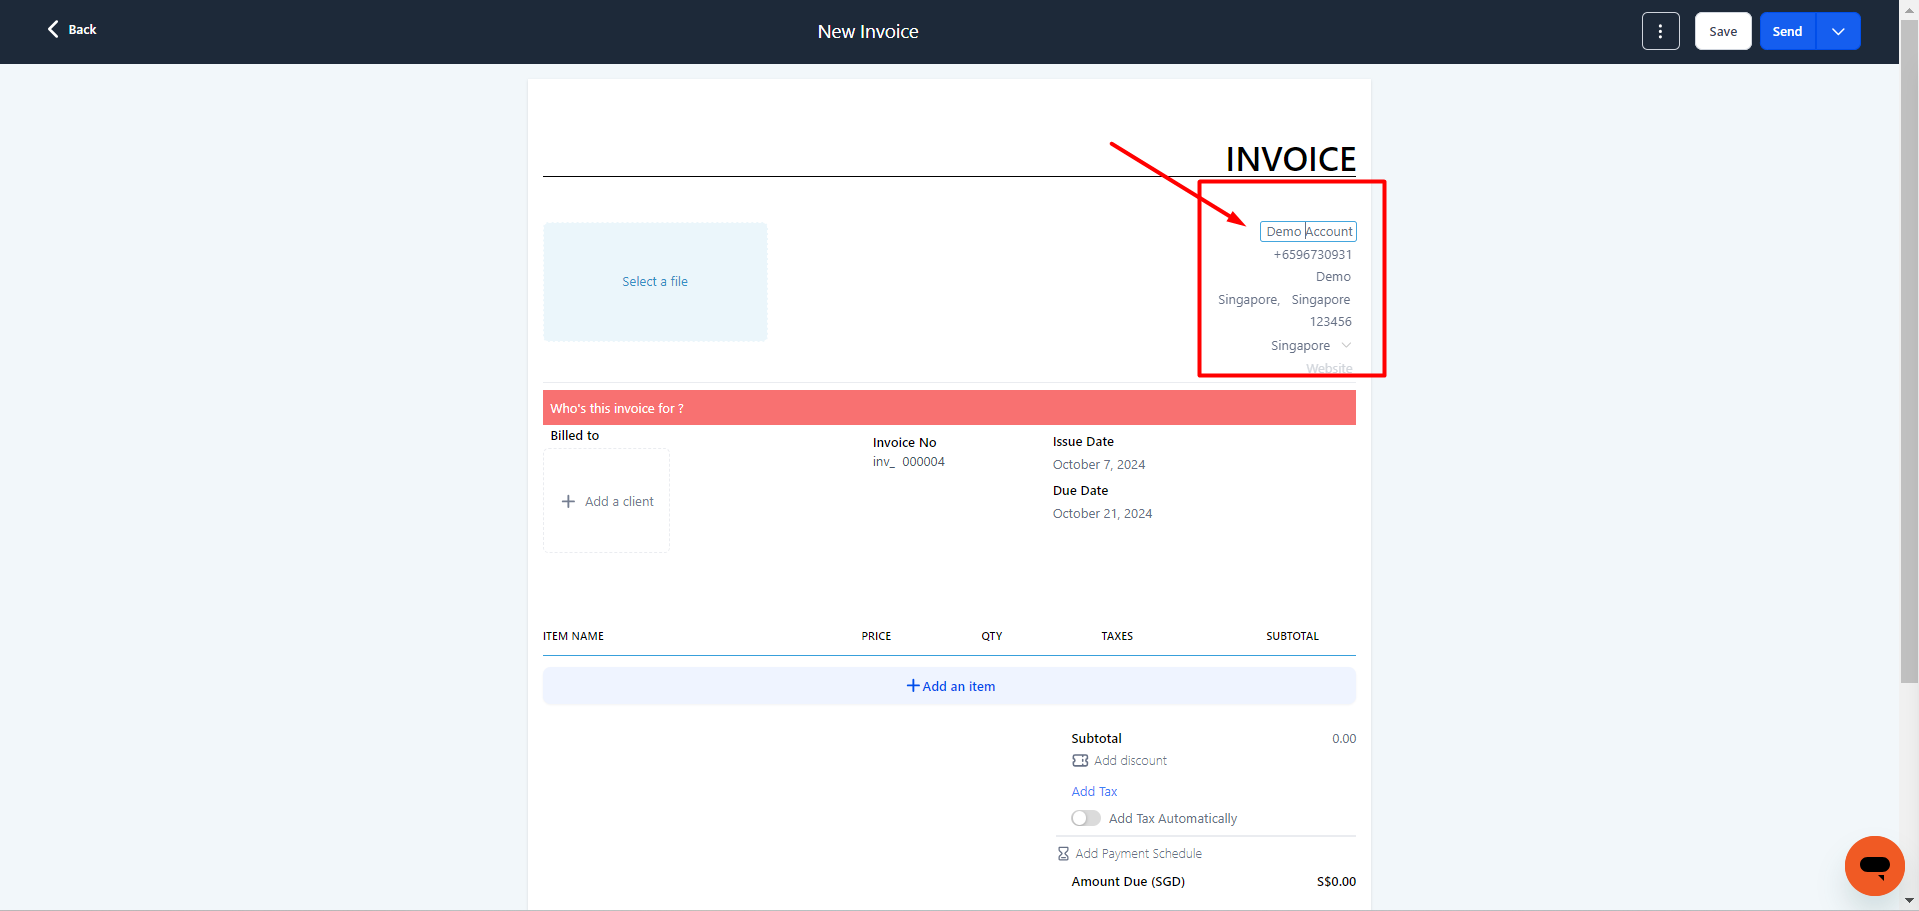Click the Website placeholder field
Screen dimensions: 1919x911
tap(1328, 369)
